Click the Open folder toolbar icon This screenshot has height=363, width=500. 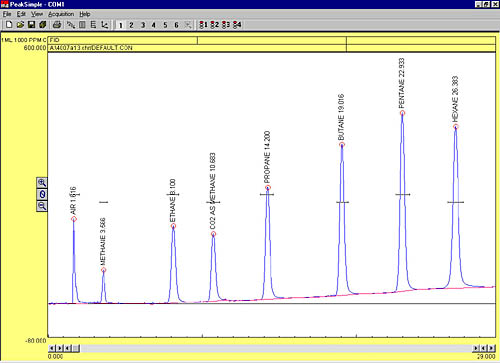point(20,25)
